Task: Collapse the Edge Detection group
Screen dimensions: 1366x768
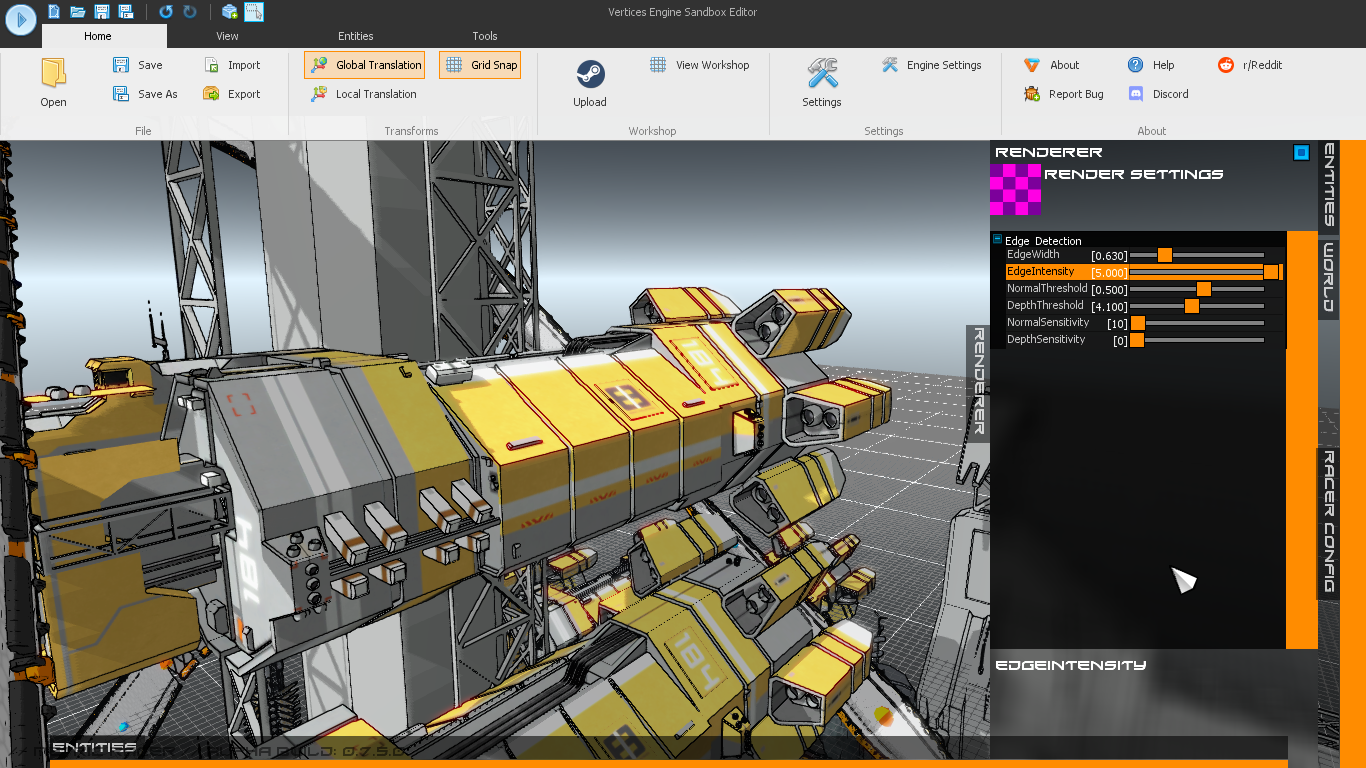Action: point(997,240)
